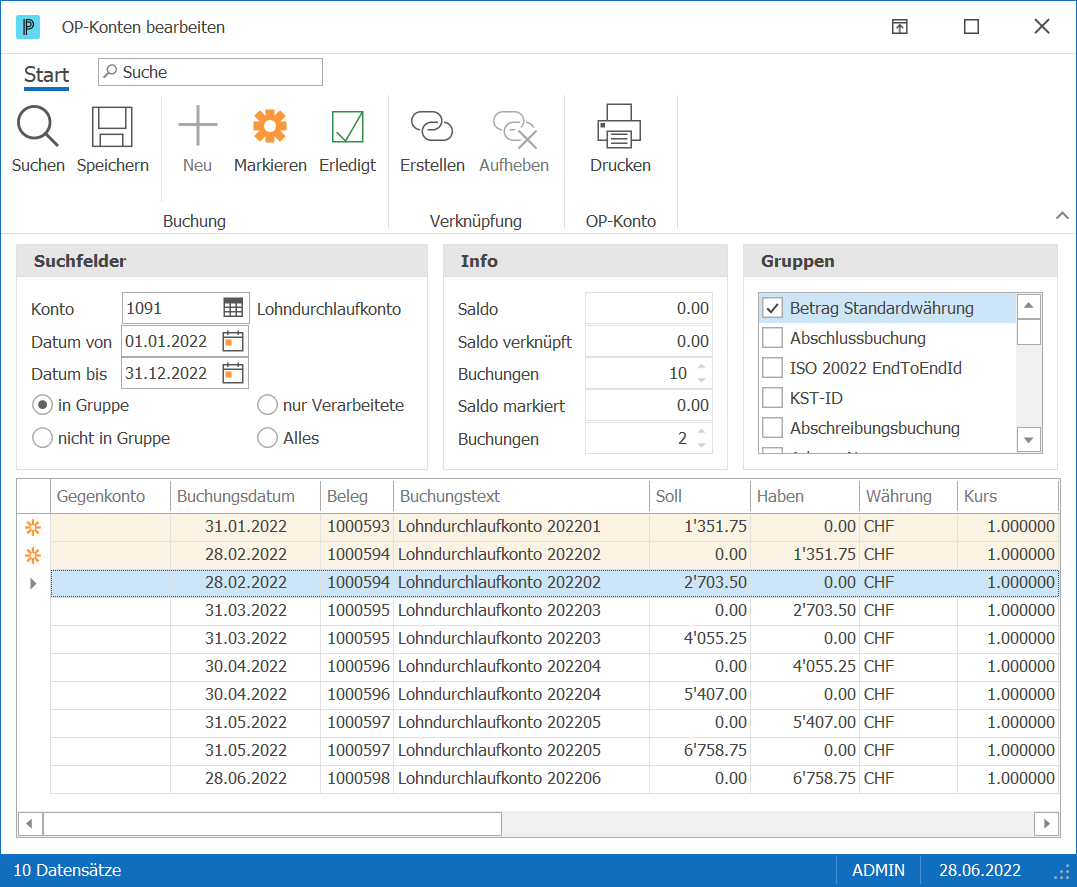Sort by the Buchungsdatum column header
Image resolution: width=1077 pixels, height=887 pixels.
coord(245,496)
